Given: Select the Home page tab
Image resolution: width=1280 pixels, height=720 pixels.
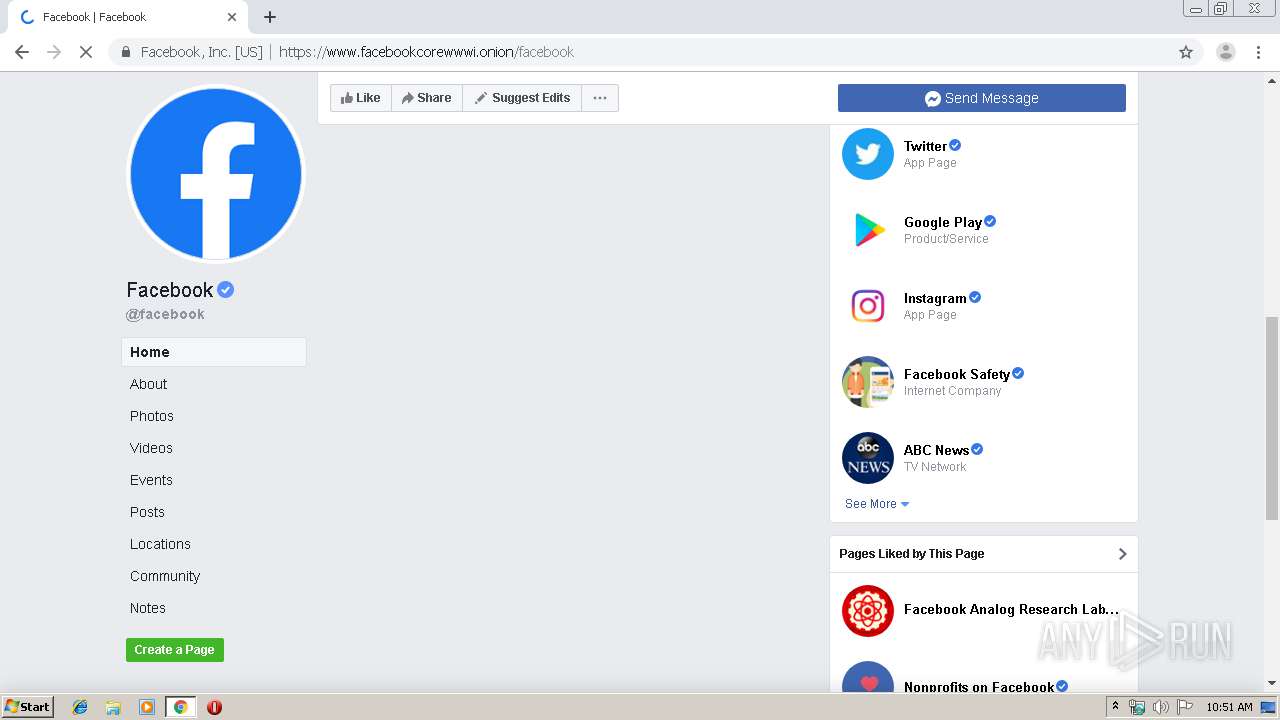Looking at the screenshot, I should (x=214, y=352).
